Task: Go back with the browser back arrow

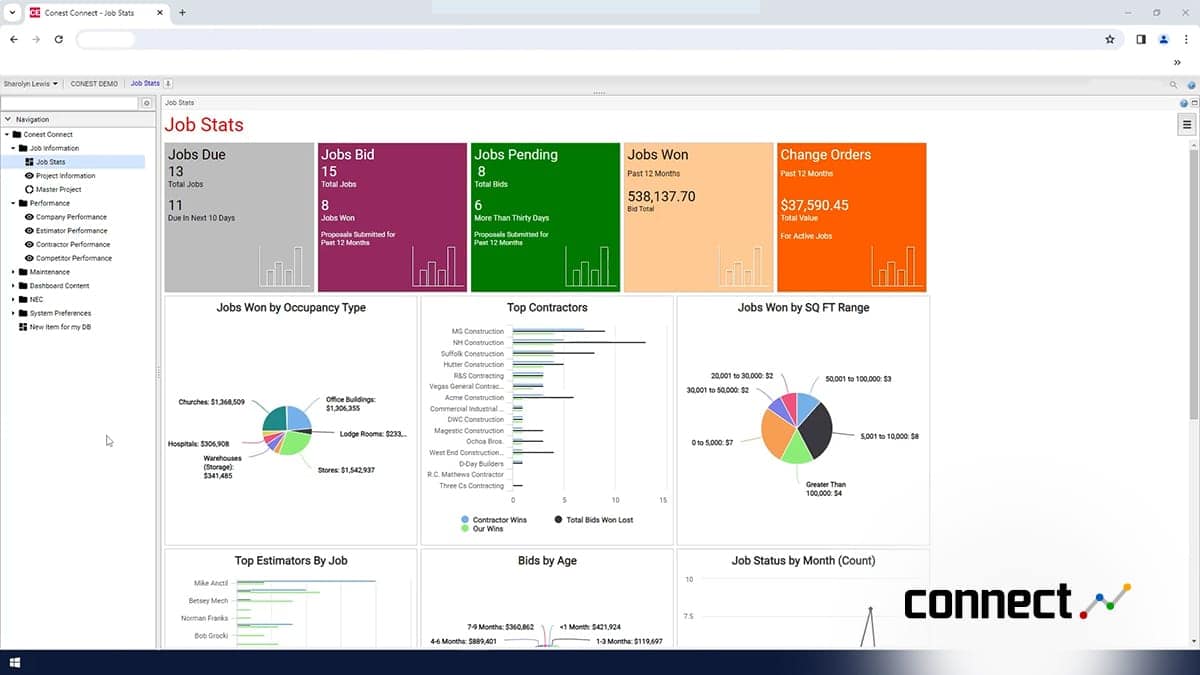Action: click(14, 39)
